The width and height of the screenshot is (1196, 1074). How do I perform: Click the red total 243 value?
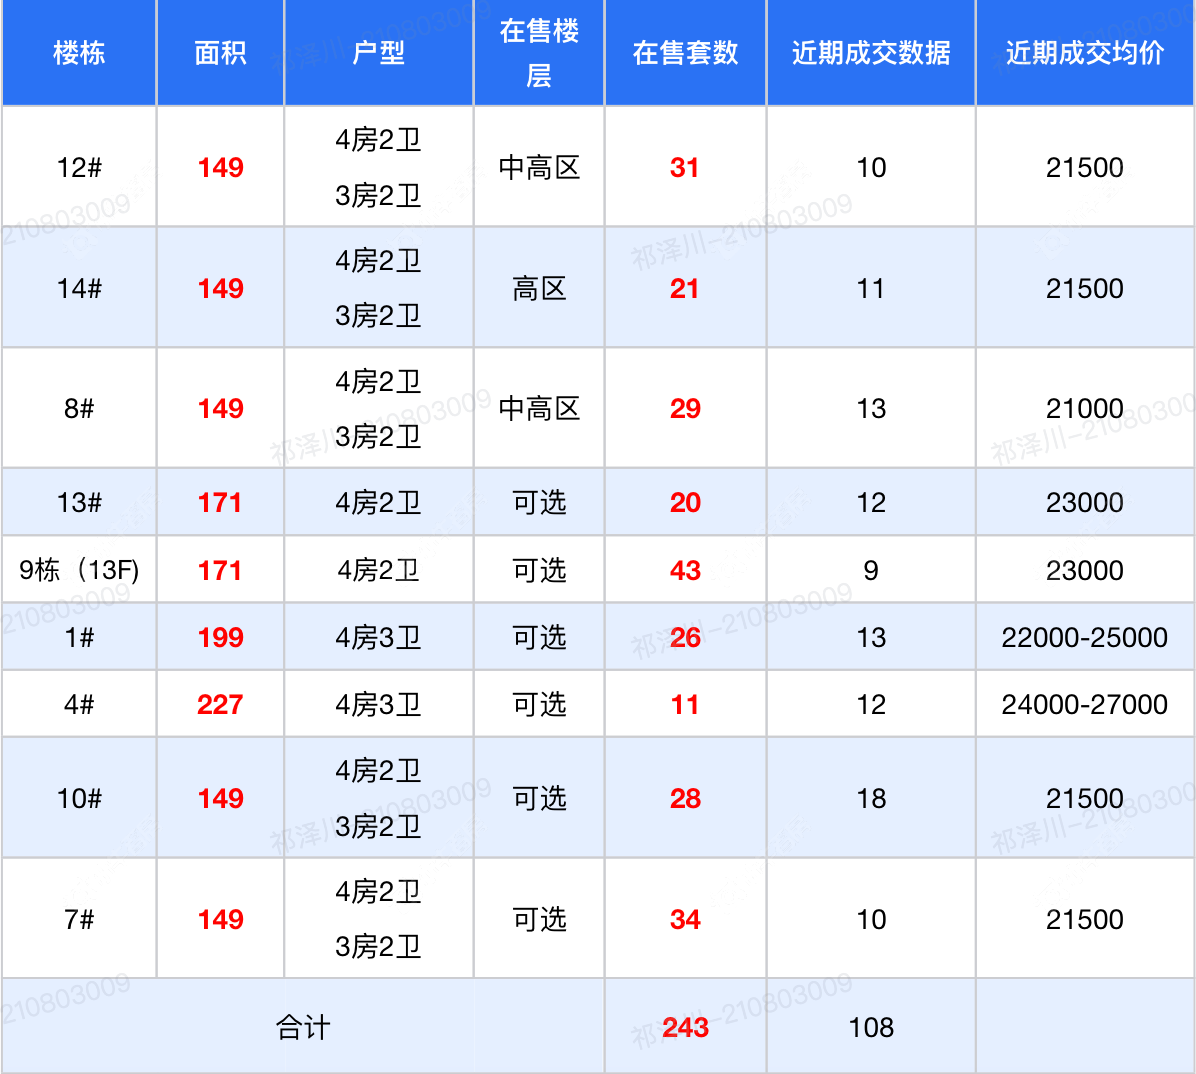click(x=684, y=1026)
